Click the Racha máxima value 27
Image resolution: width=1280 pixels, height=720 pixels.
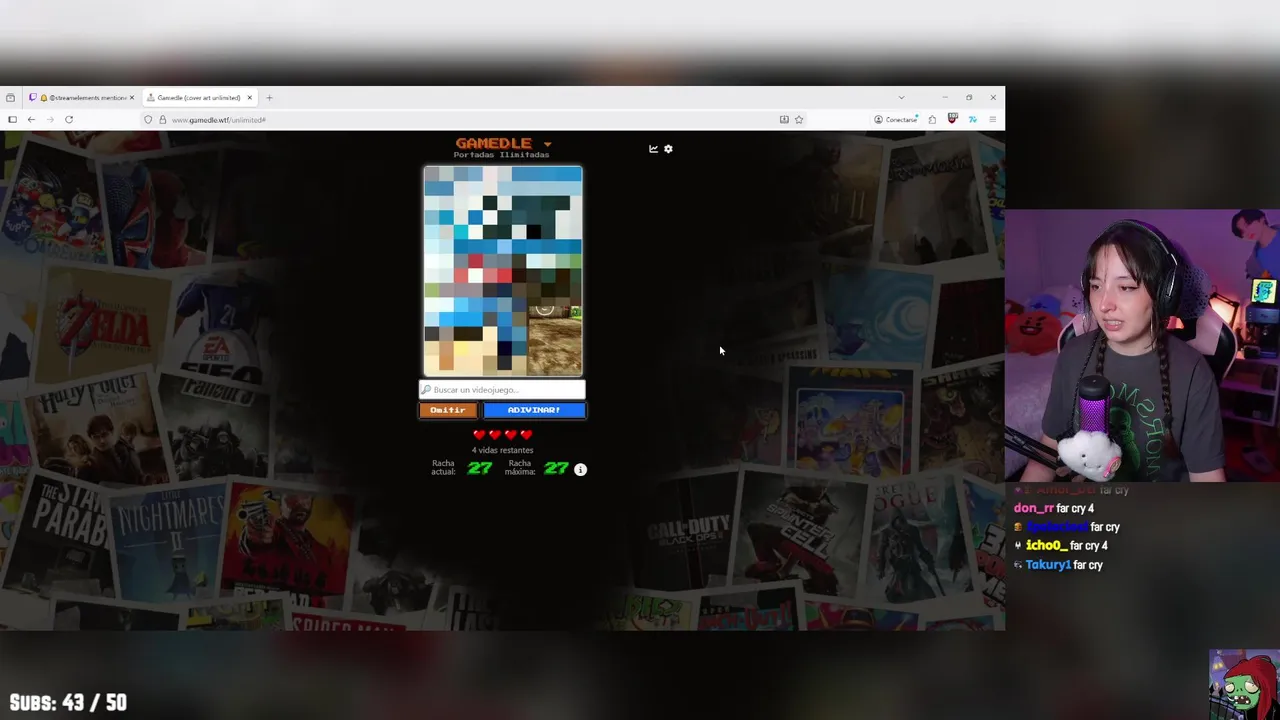tap(556, 468)
